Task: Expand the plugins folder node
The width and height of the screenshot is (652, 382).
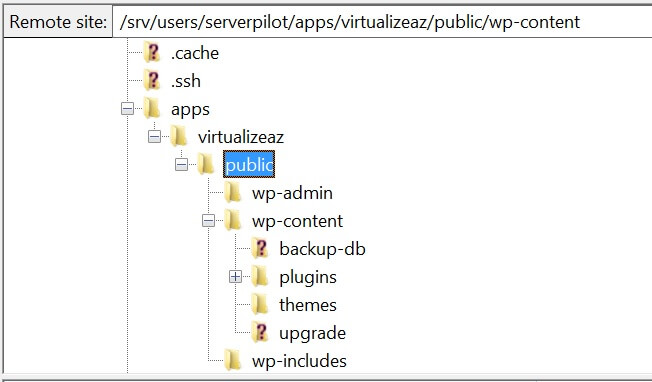Action: coord(235,276)
